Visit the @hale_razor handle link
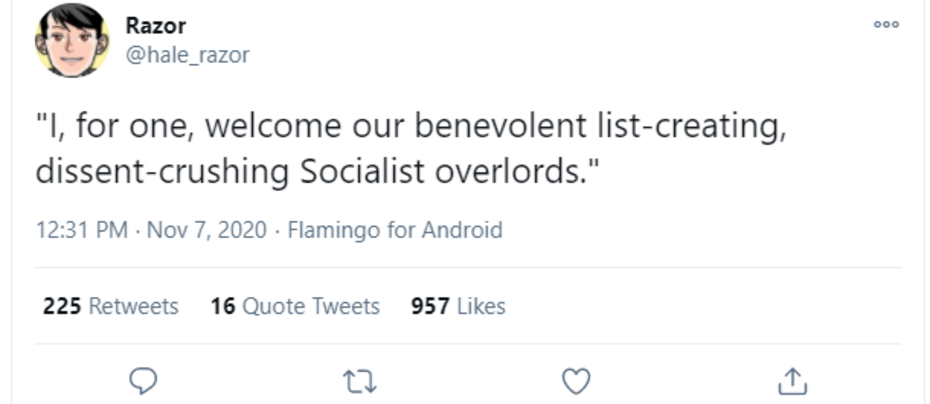 [187, 55]
